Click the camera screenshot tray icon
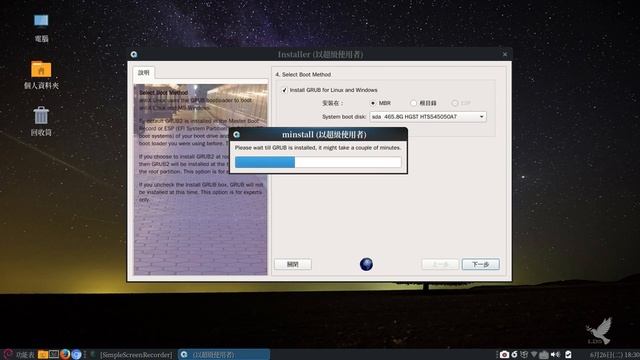The width and height of the screenshot is (640, 360). point(504,354)
